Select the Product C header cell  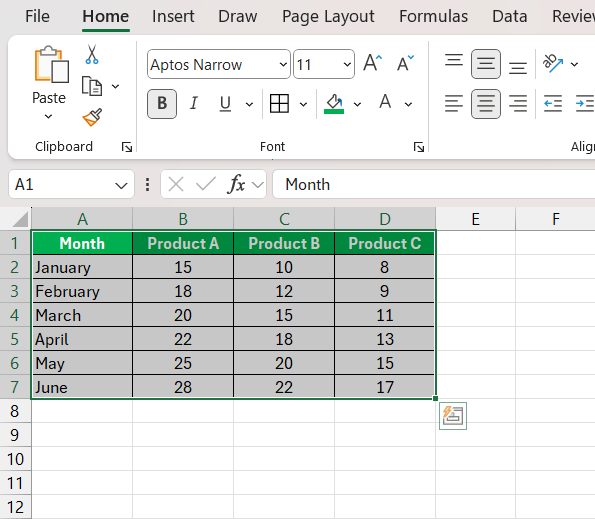385,243
